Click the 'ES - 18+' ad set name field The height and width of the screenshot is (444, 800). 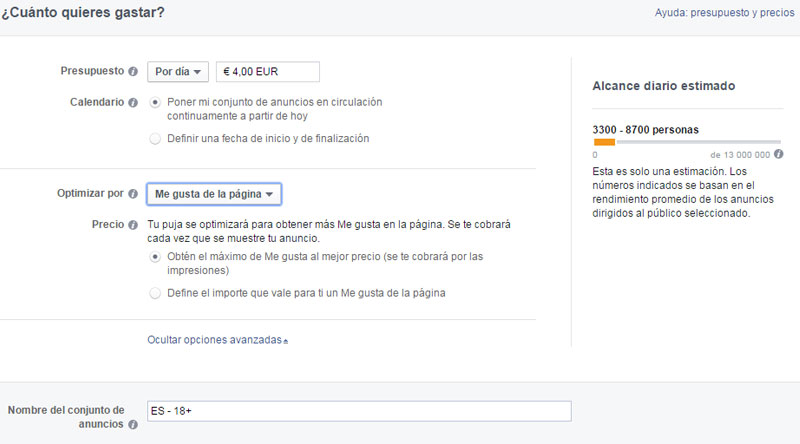pyautogui.click(x=359, y=411)
